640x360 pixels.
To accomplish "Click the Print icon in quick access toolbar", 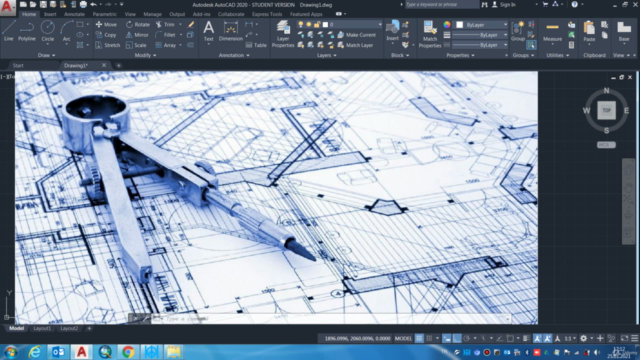I will tap(83, 4).
